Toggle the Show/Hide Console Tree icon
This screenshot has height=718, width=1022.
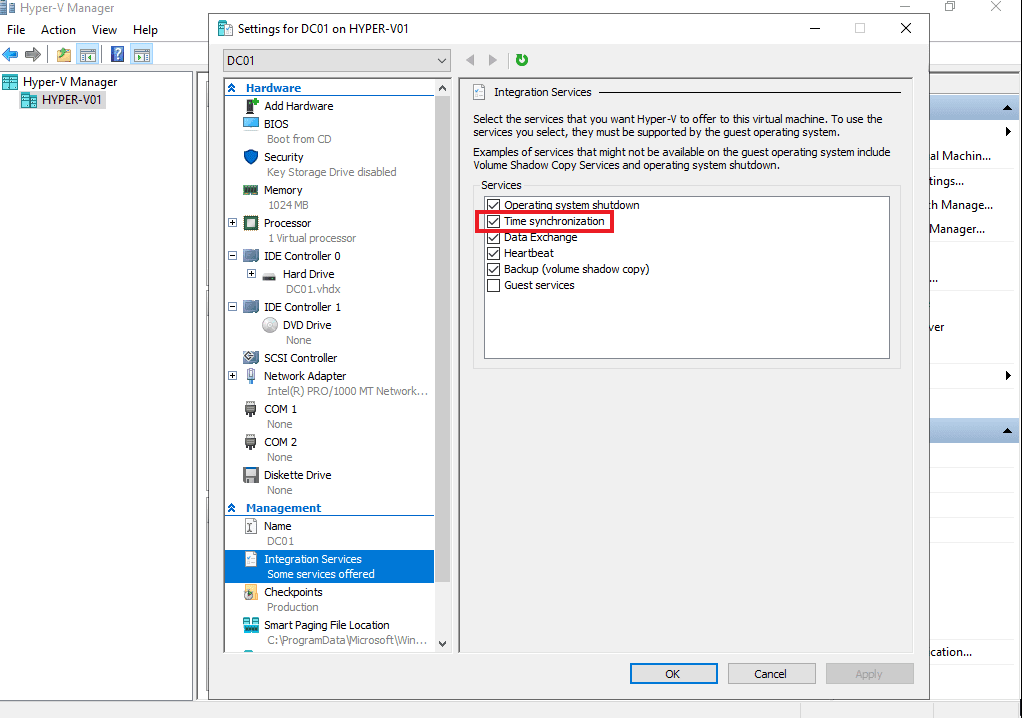coord(87,55)
